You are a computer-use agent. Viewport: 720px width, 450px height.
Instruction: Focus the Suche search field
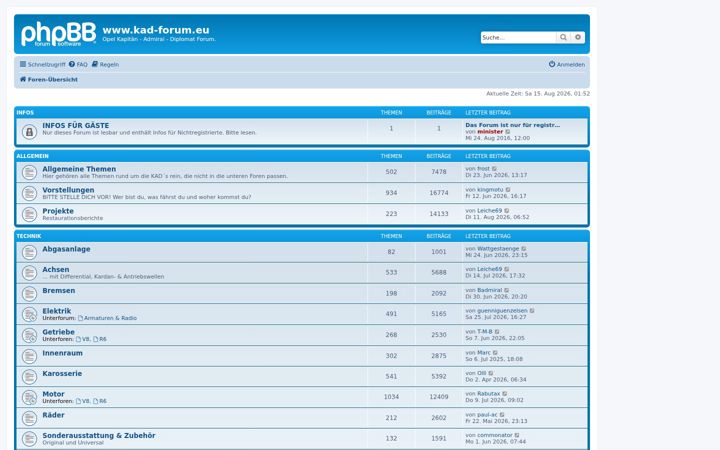(518, 38)
